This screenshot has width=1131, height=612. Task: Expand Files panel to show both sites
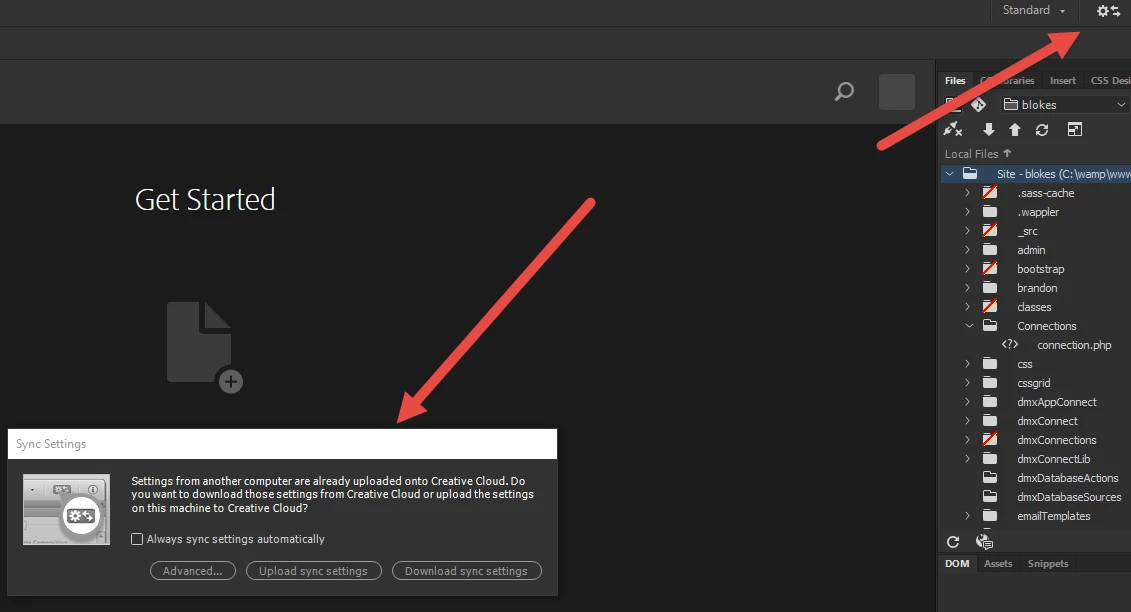(x=1075, y=129)
